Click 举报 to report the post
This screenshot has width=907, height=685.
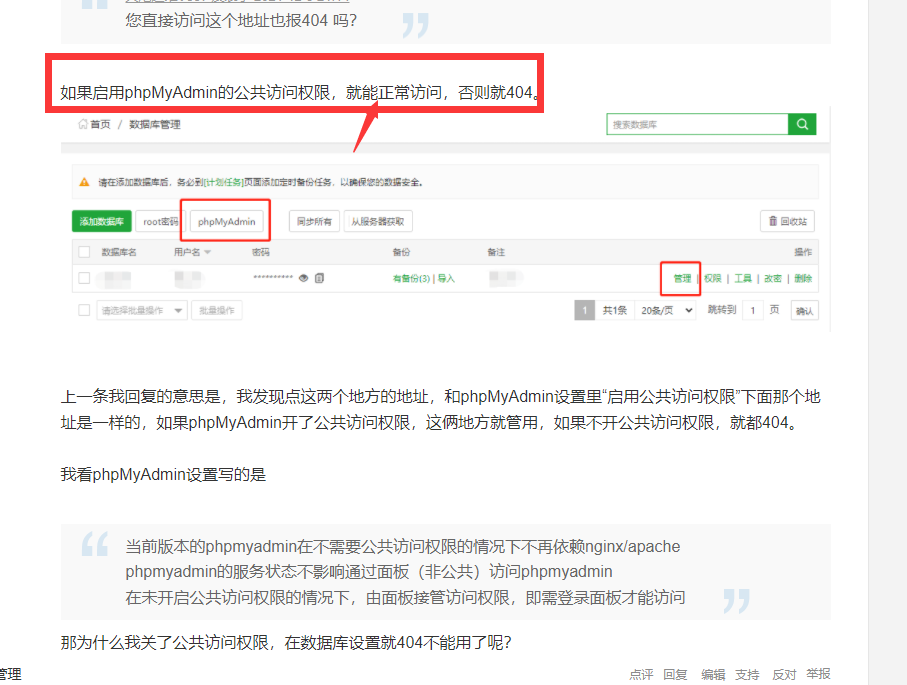point(818,674)
